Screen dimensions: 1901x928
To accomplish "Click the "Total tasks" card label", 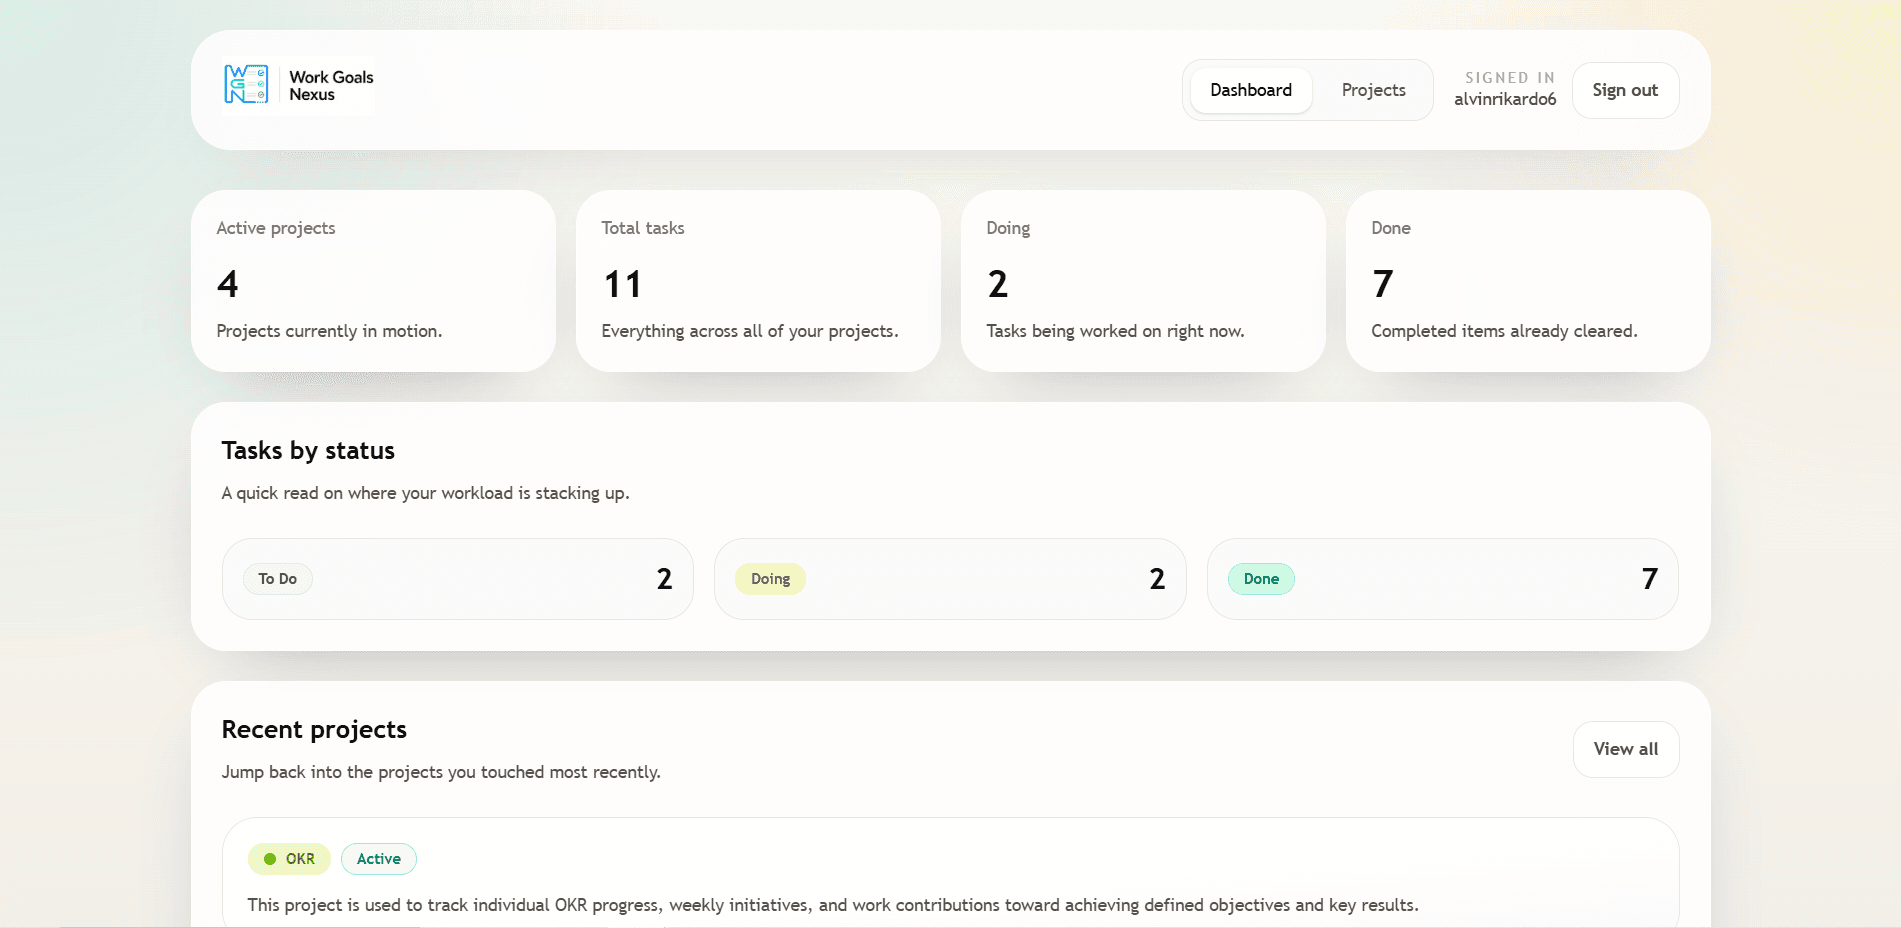I will (x=643, y=228).
